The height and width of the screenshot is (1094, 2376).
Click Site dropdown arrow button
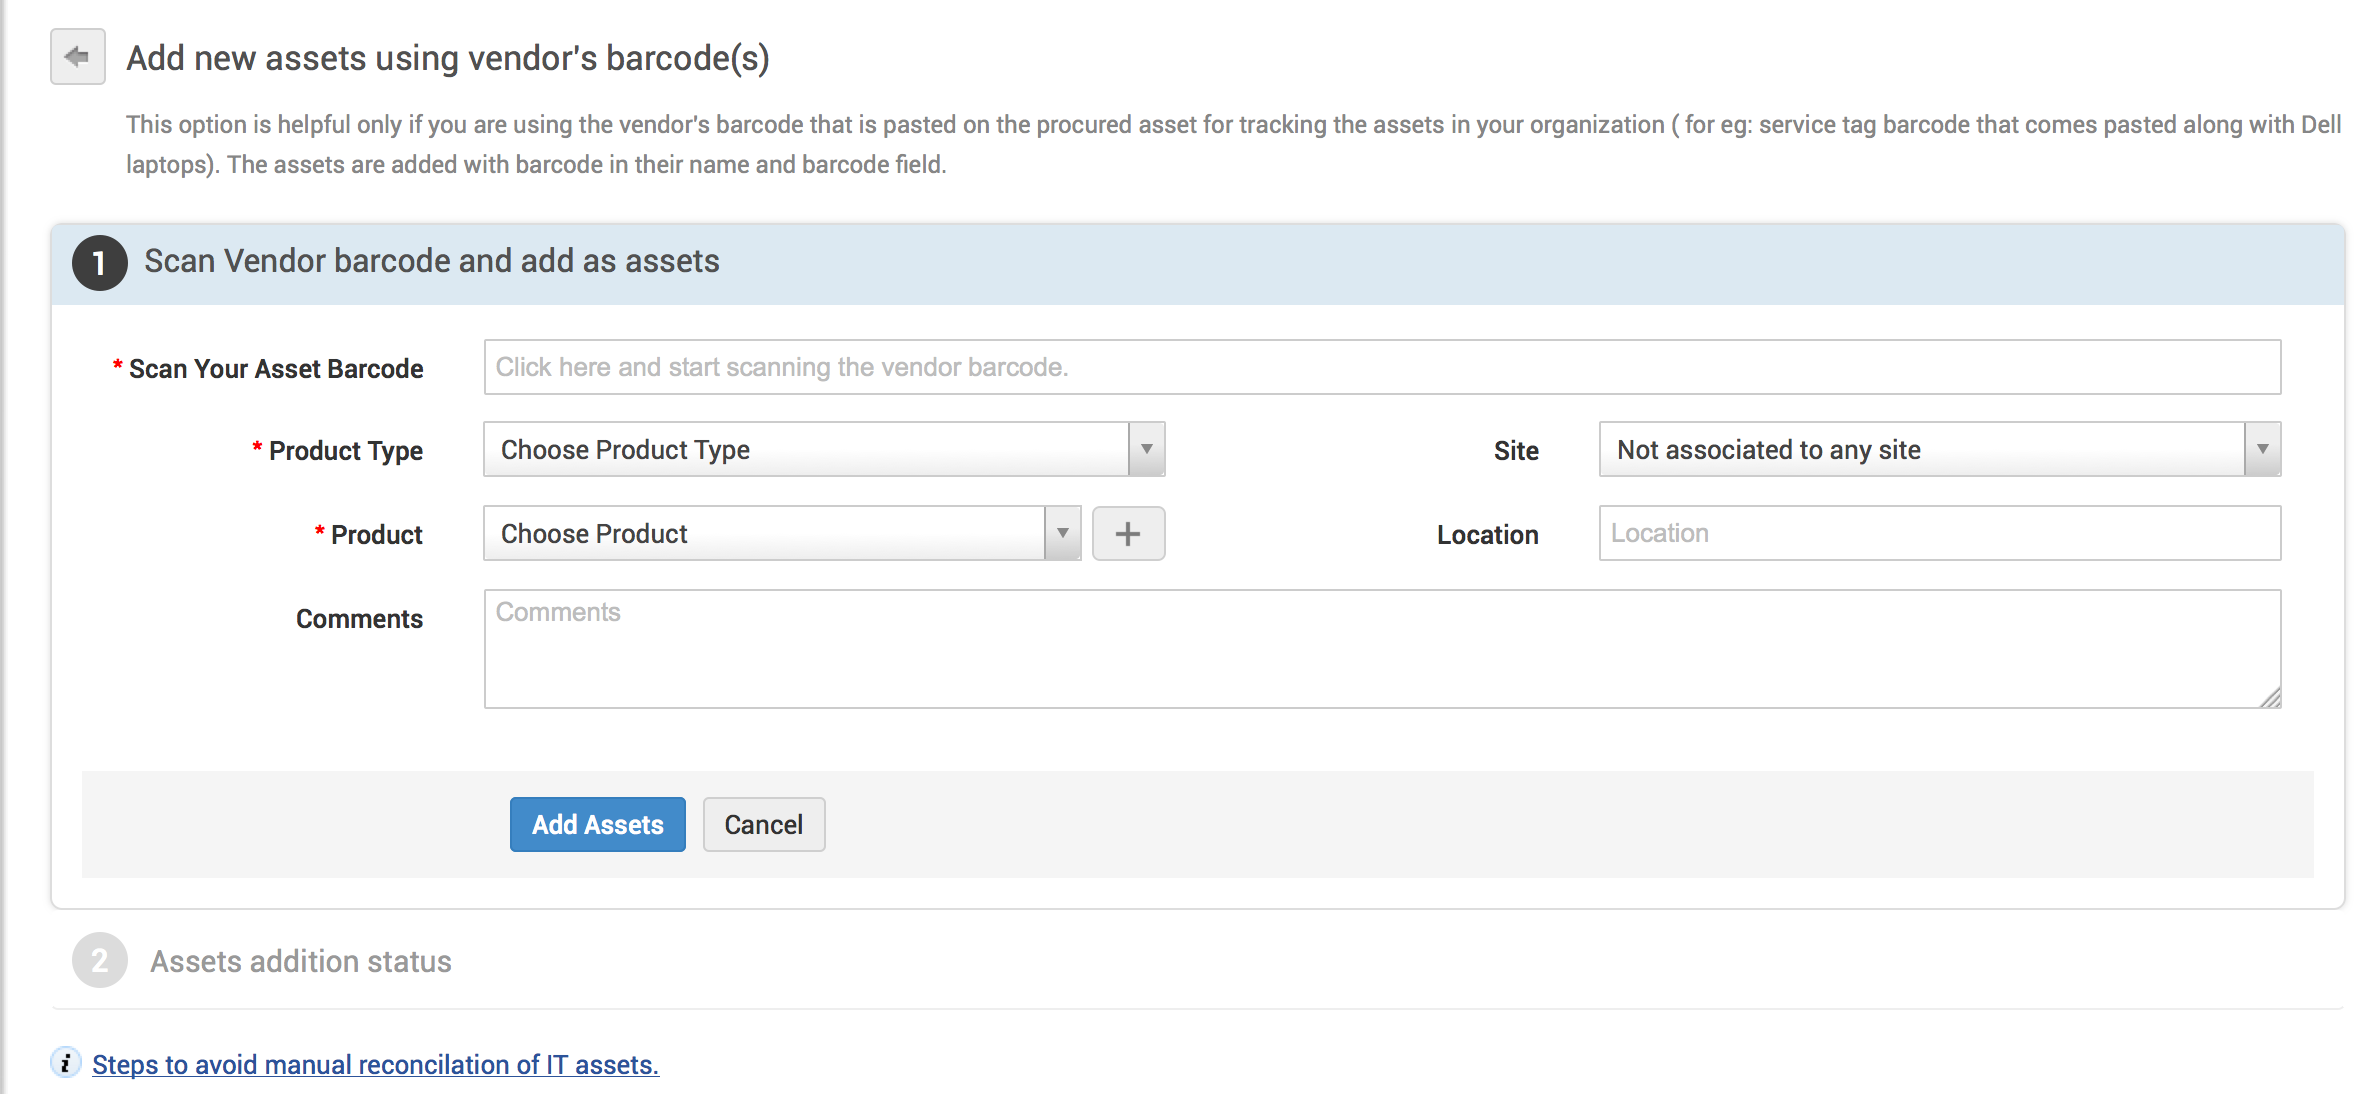pos(2262,450)
